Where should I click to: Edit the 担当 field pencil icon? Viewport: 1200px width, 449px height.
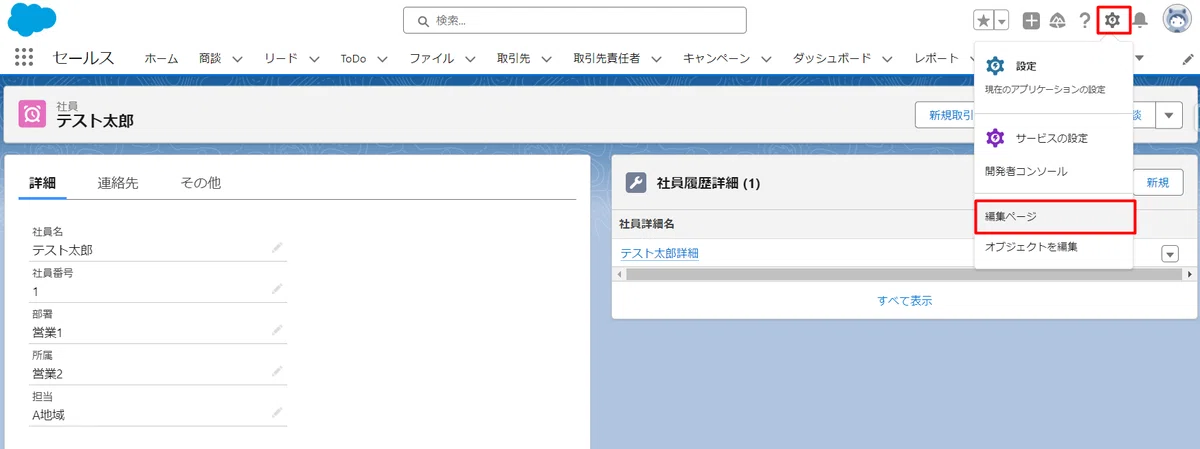277,412
